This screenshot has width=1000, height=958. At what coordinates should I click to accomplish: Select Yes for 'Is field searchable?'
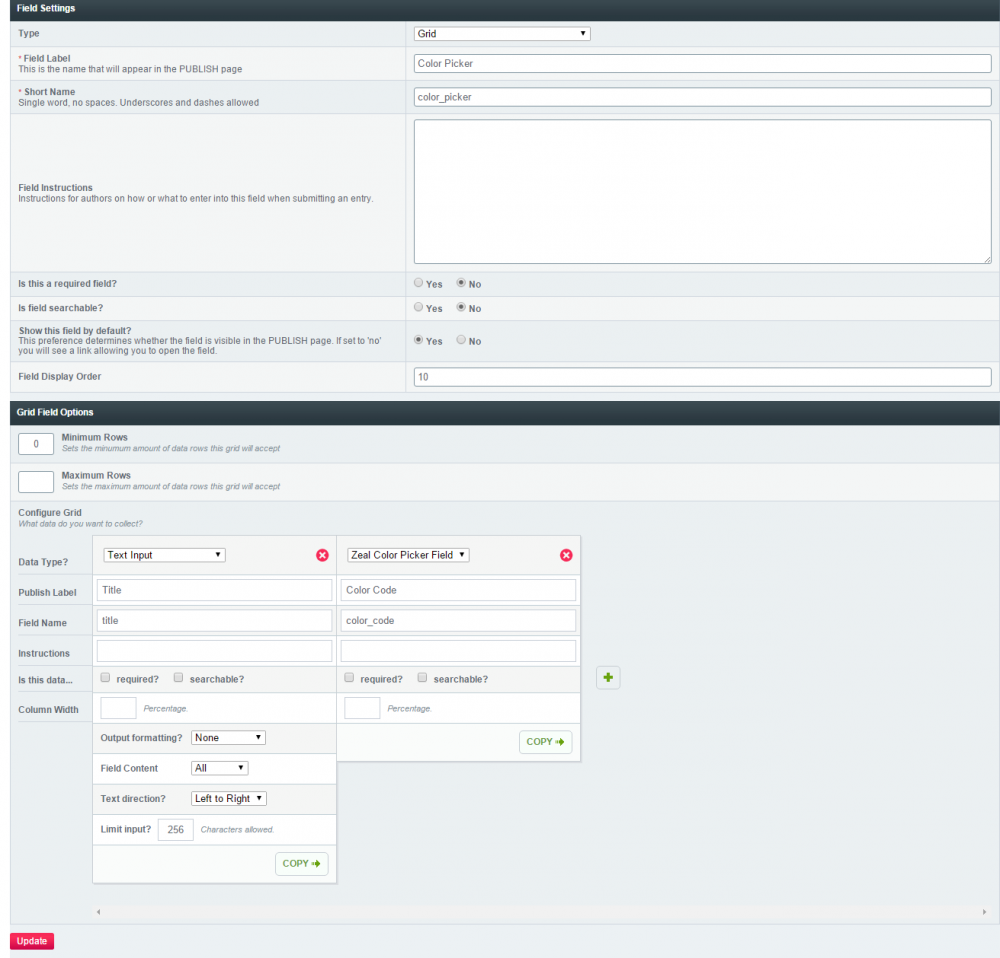click(x=418, y=308)
